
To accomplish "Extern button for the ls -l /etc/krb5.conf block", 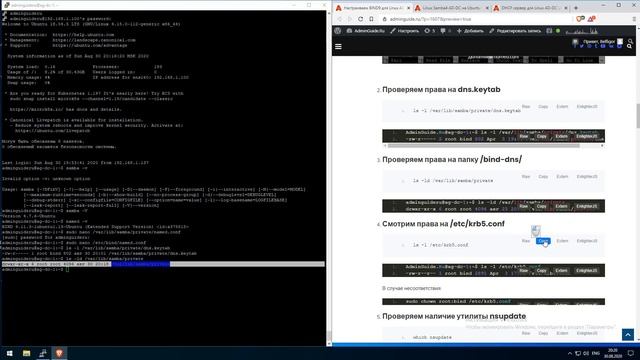I will [562, 241].
